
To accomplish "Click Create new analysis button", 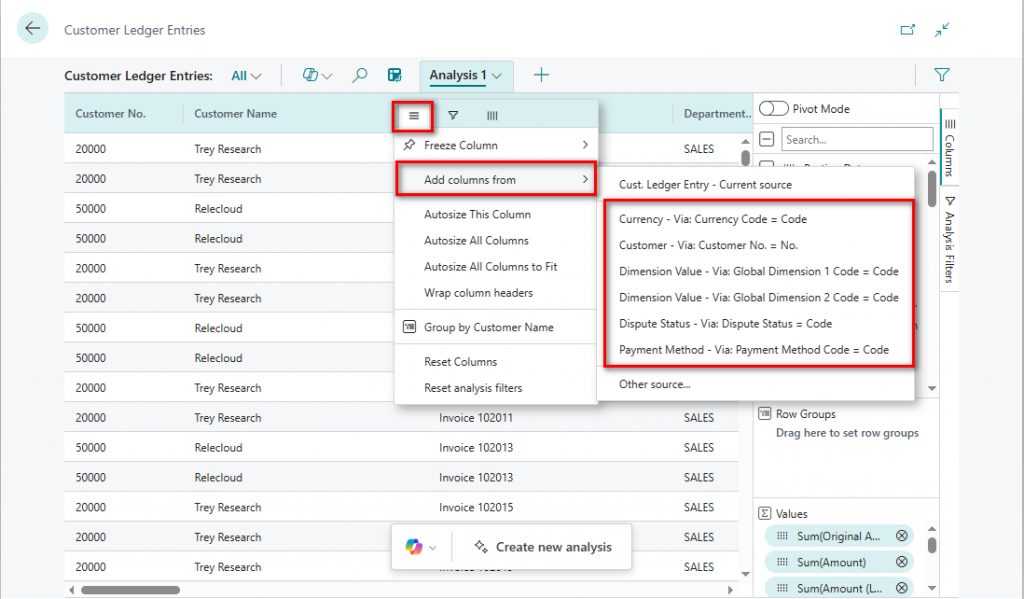I will (x=541, y=547).
